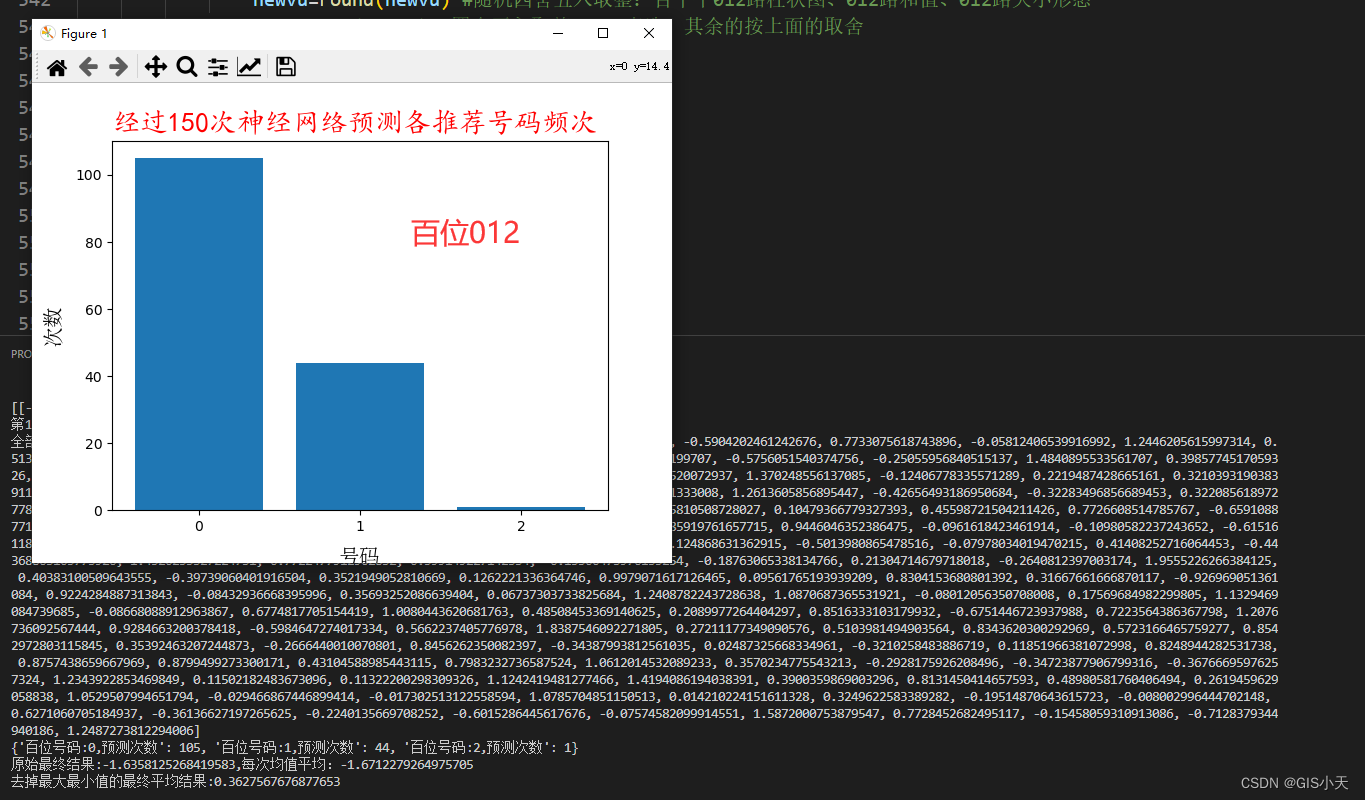The width and height of the screenshot is (1365, 800).
Task: Click the tiny bar for number 2
Action: pyautogui.click(x=521, y=508)
